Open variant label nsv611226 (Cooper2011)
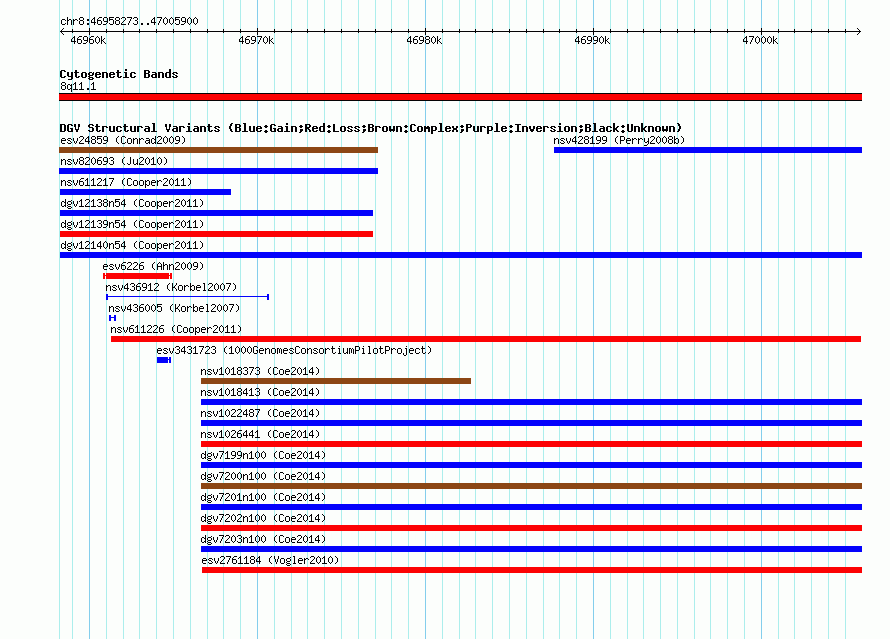Viewport: 890px width, 639px height. (x=176, y=329)
